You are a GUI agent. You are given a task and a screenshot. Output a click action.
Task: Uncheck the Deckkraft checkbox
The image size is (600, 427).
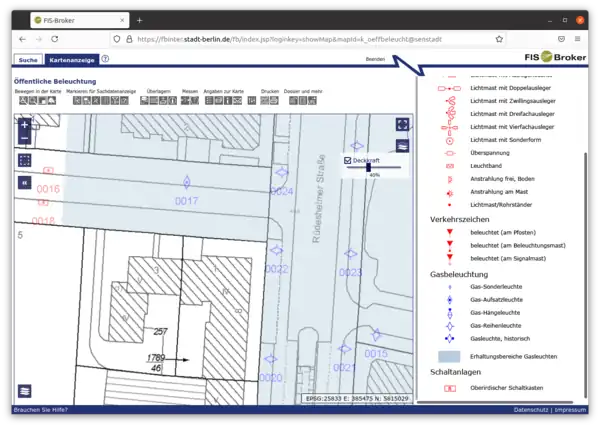click(348, 160)
